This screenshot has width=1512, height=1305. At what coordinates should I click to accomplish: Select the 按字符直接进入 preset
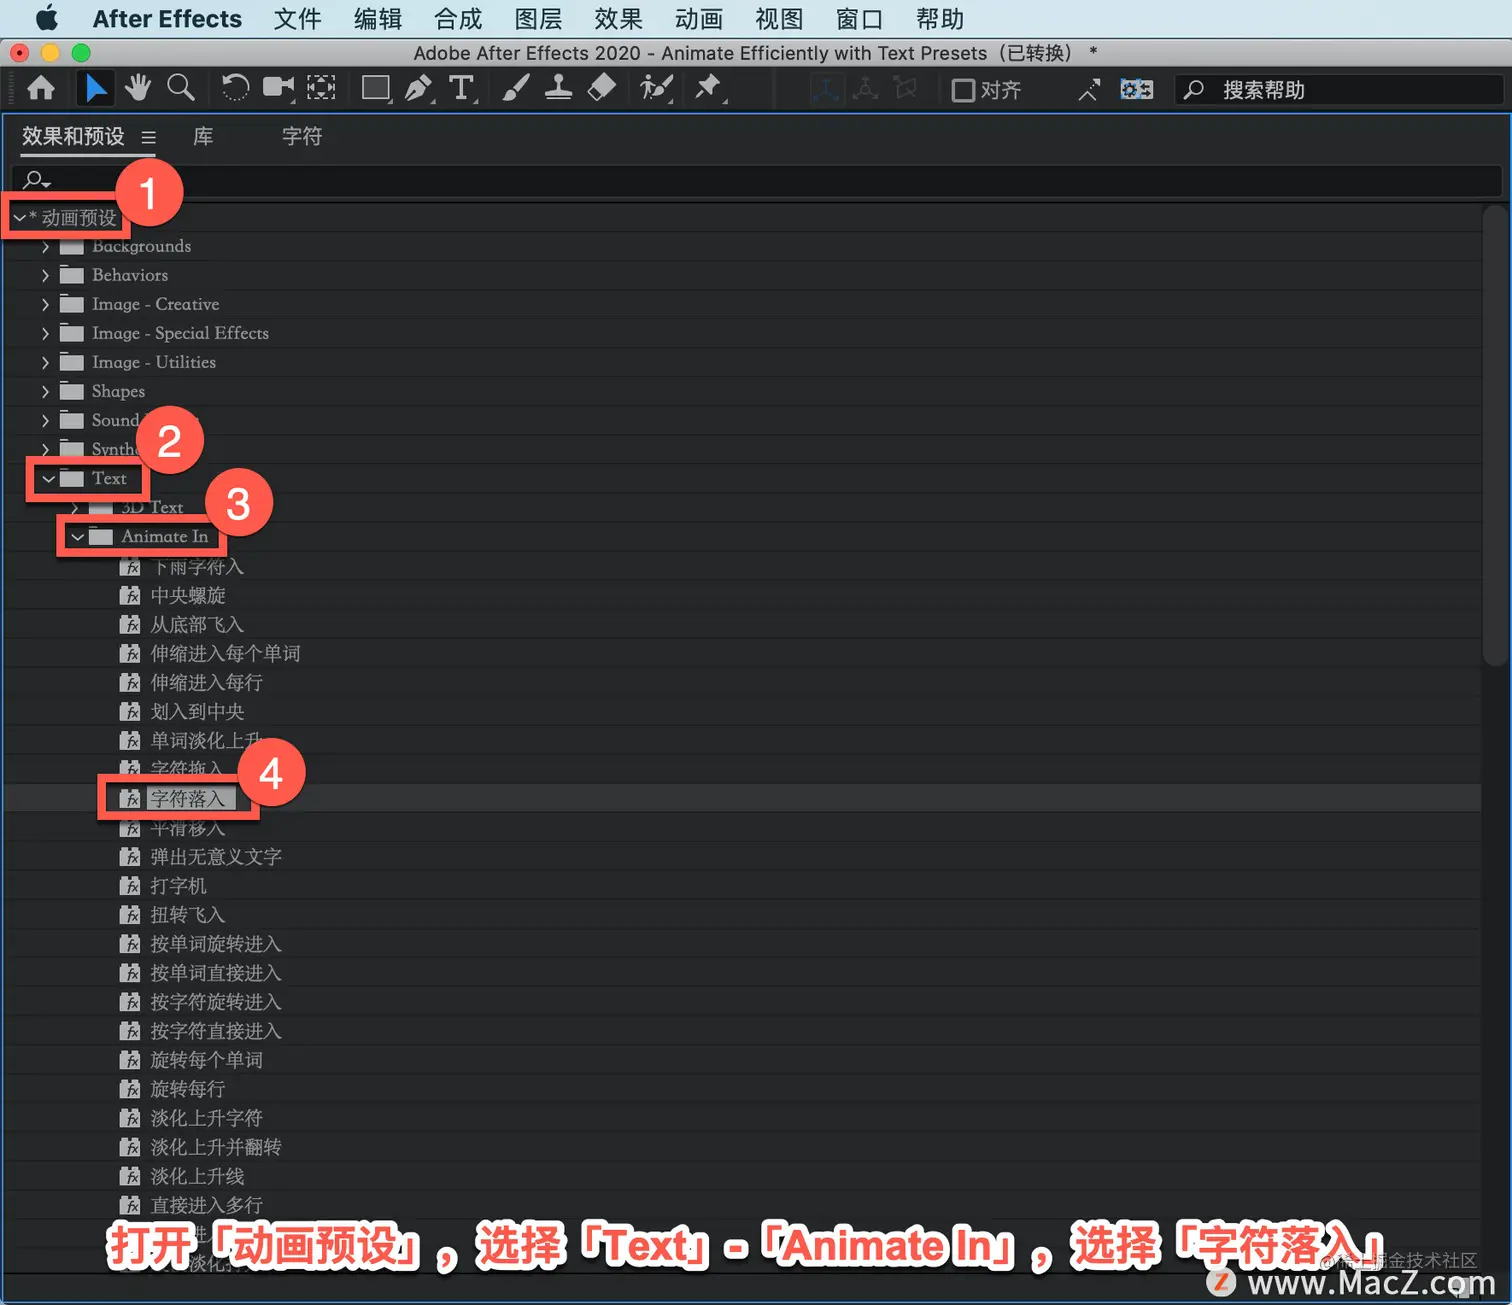(216, 1031)
